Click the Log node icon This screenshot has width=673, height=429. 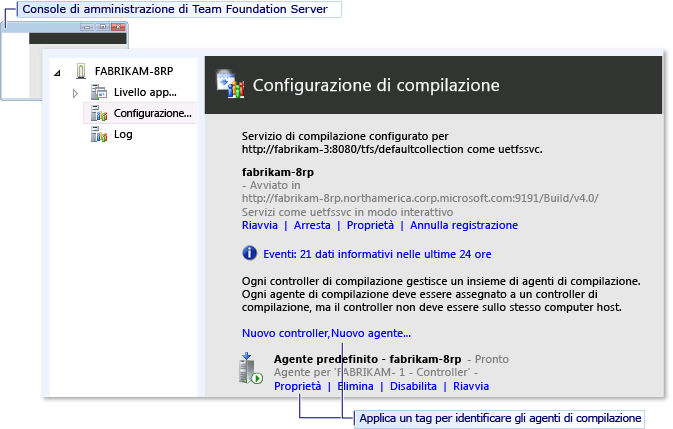(99, 134)
